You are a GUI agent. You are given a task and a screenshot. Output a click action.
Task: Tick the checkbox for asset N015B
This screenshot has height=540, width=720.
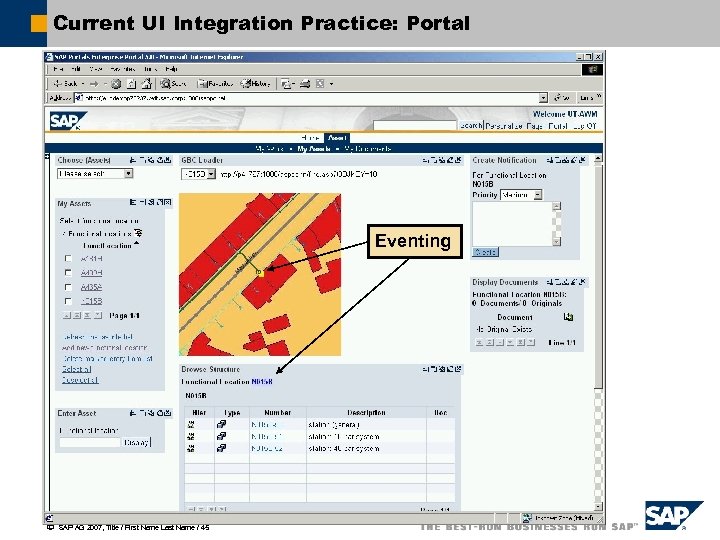click(x=68, y=301)
